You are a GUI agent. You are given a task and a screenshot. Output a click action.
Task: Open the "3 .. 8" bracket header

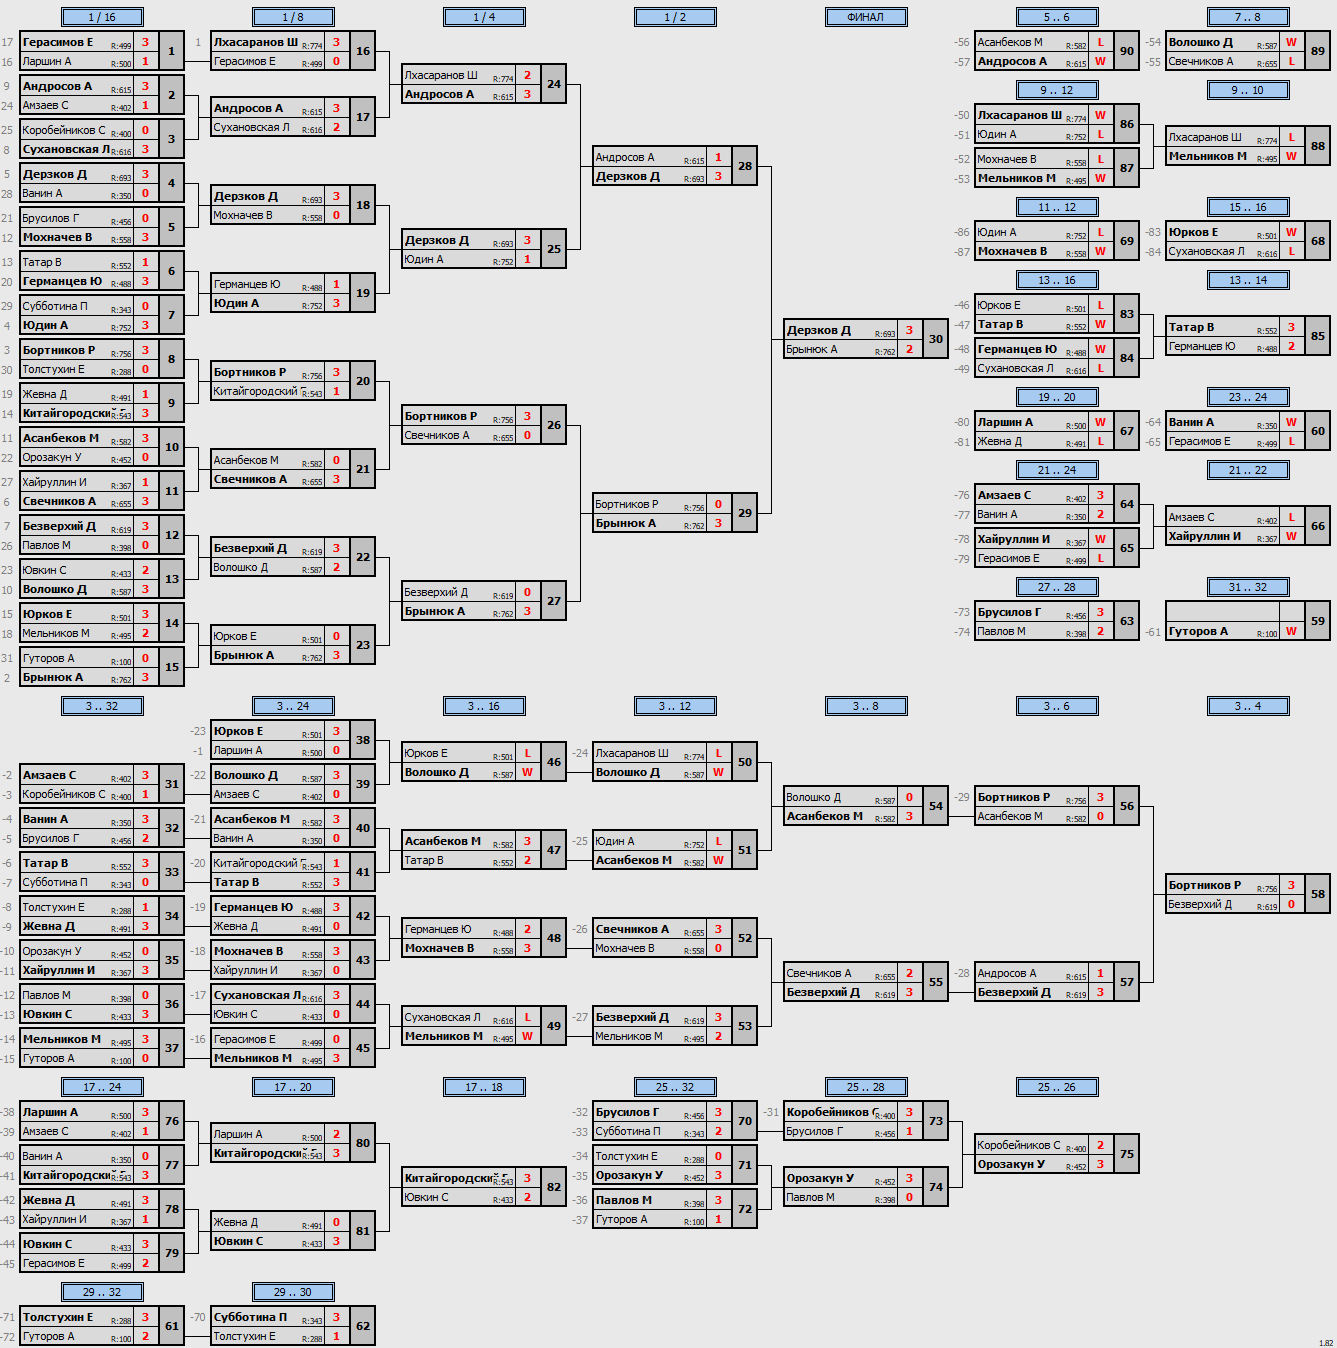tap(866, 706)
